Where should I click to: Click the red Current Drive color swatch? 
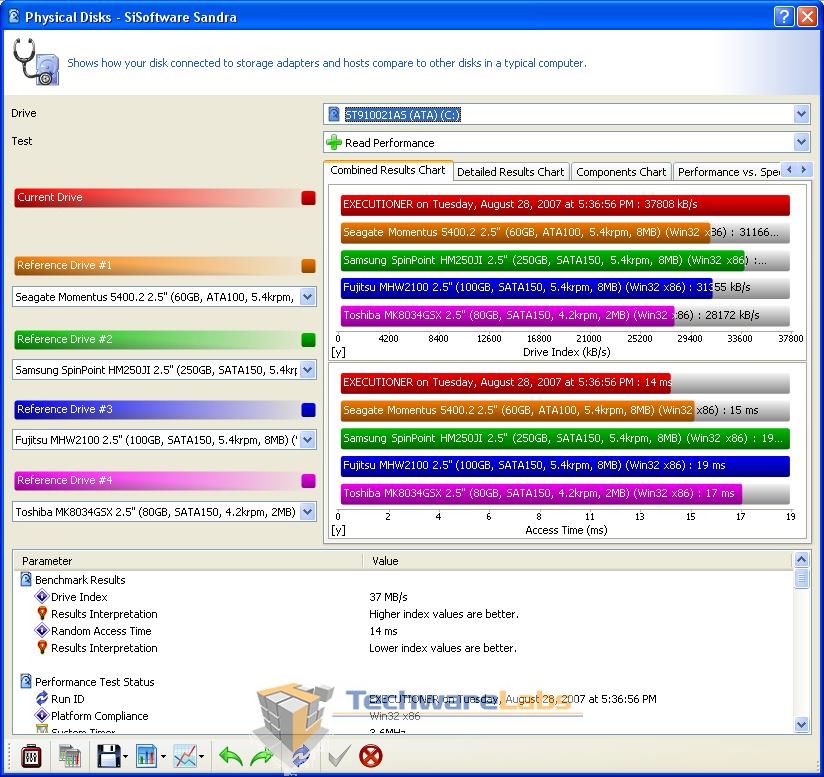(x=308, y=198)
